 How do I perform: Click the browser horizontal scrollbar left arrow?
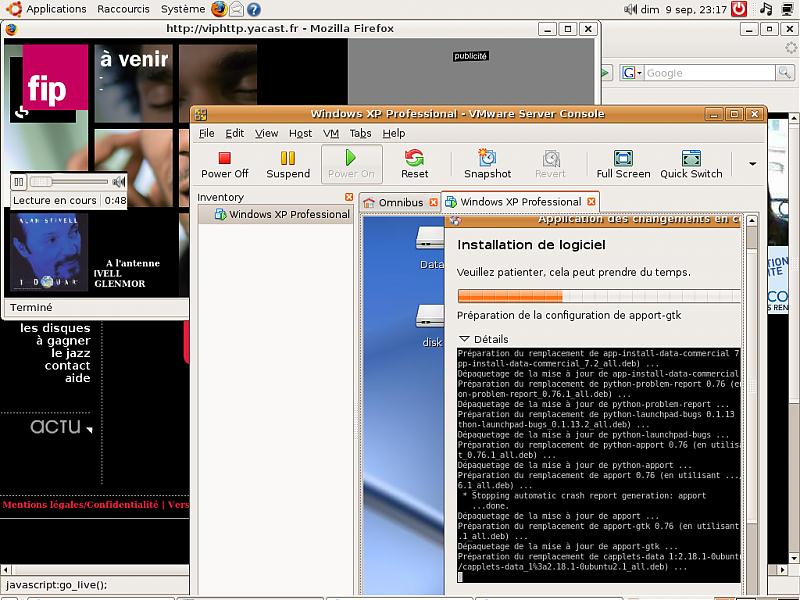(6, 569)
